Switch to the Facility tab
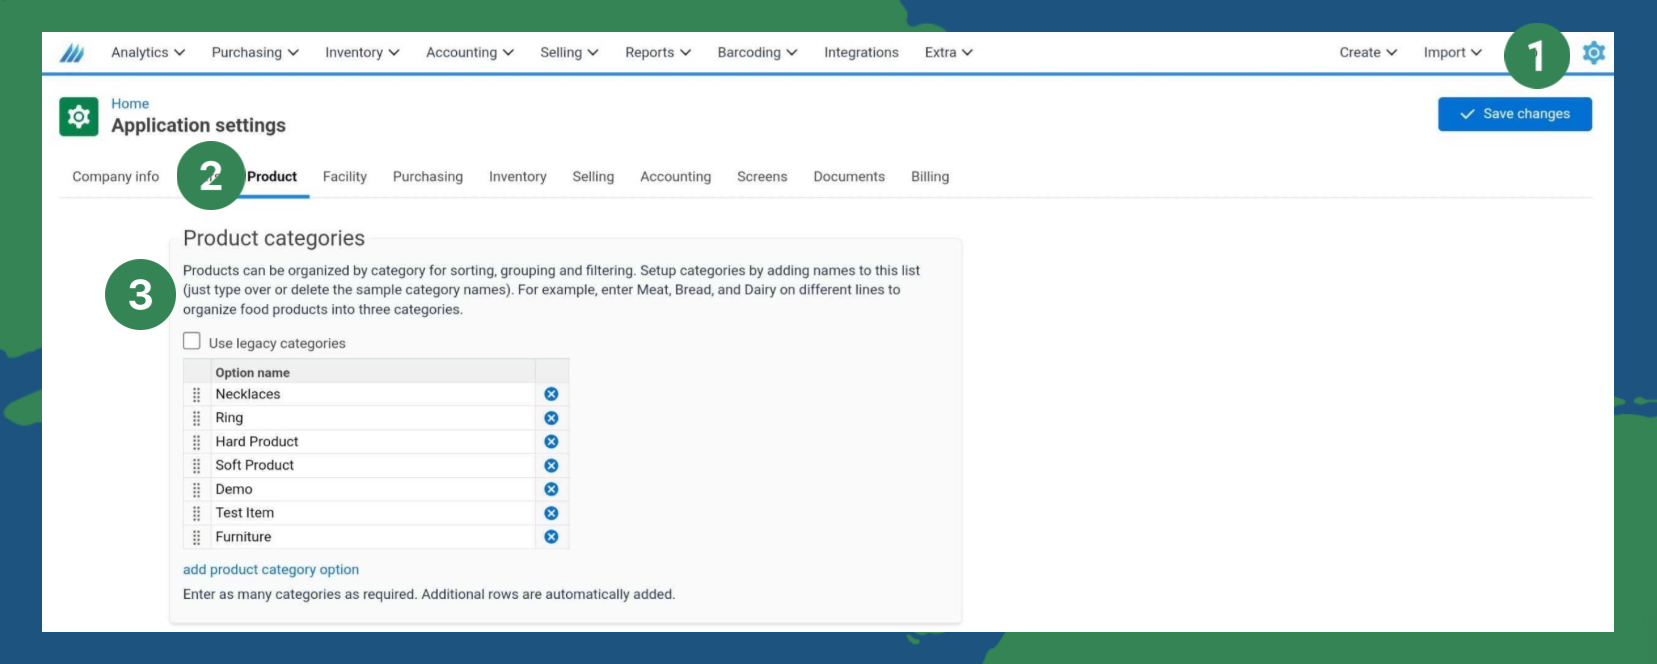Image resolution: width=1657 pixels, height=664 pixels. (345, 177)
